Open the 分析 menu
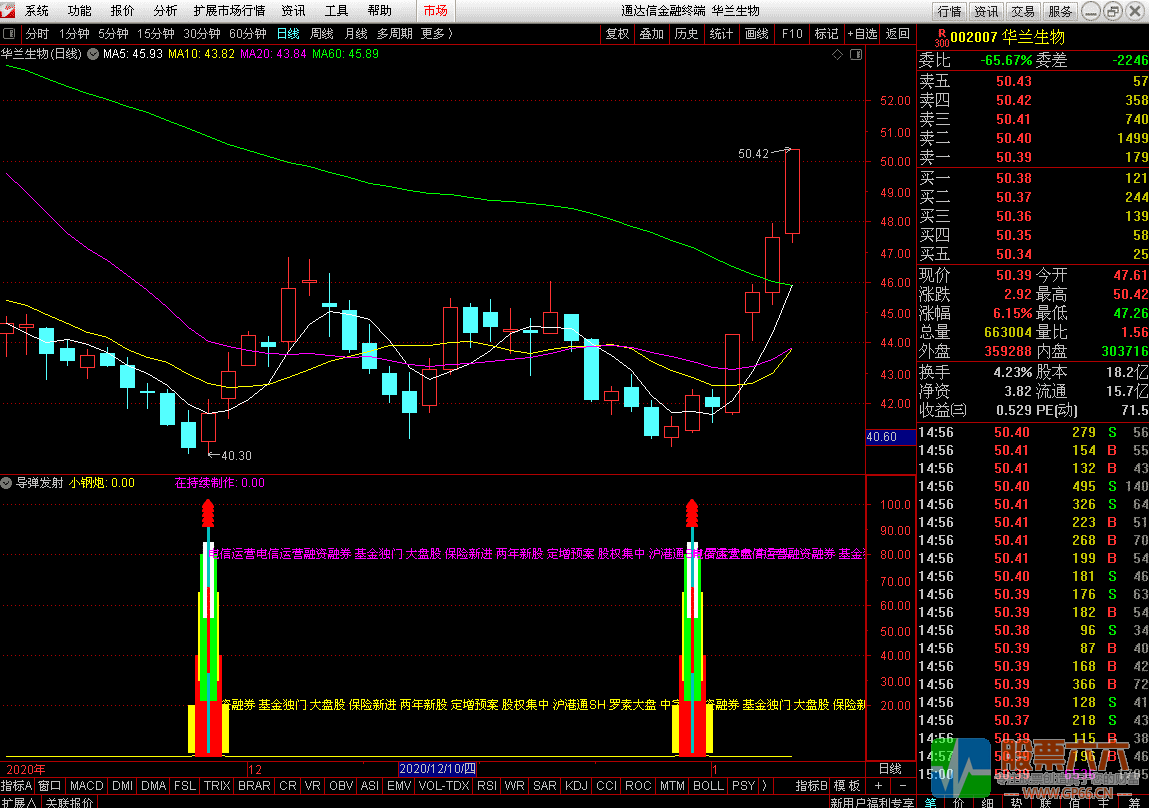The height and width of the screenshot is (808, 1149). click(165, 11)
